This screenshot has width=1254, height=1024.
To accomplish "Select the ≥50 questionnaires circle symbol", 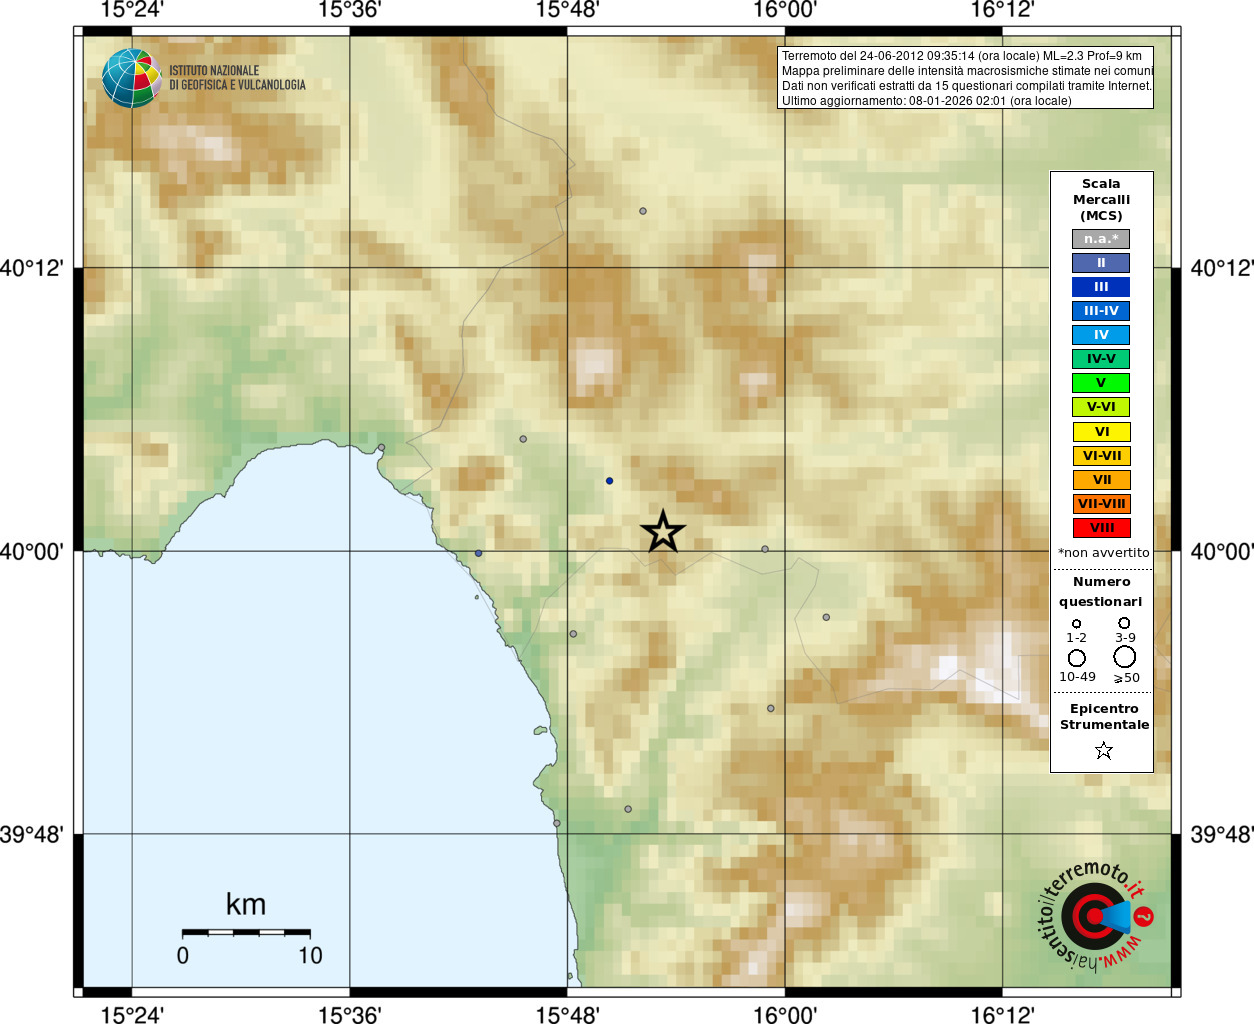I will pyautogui.click(x=1125, y=657).
